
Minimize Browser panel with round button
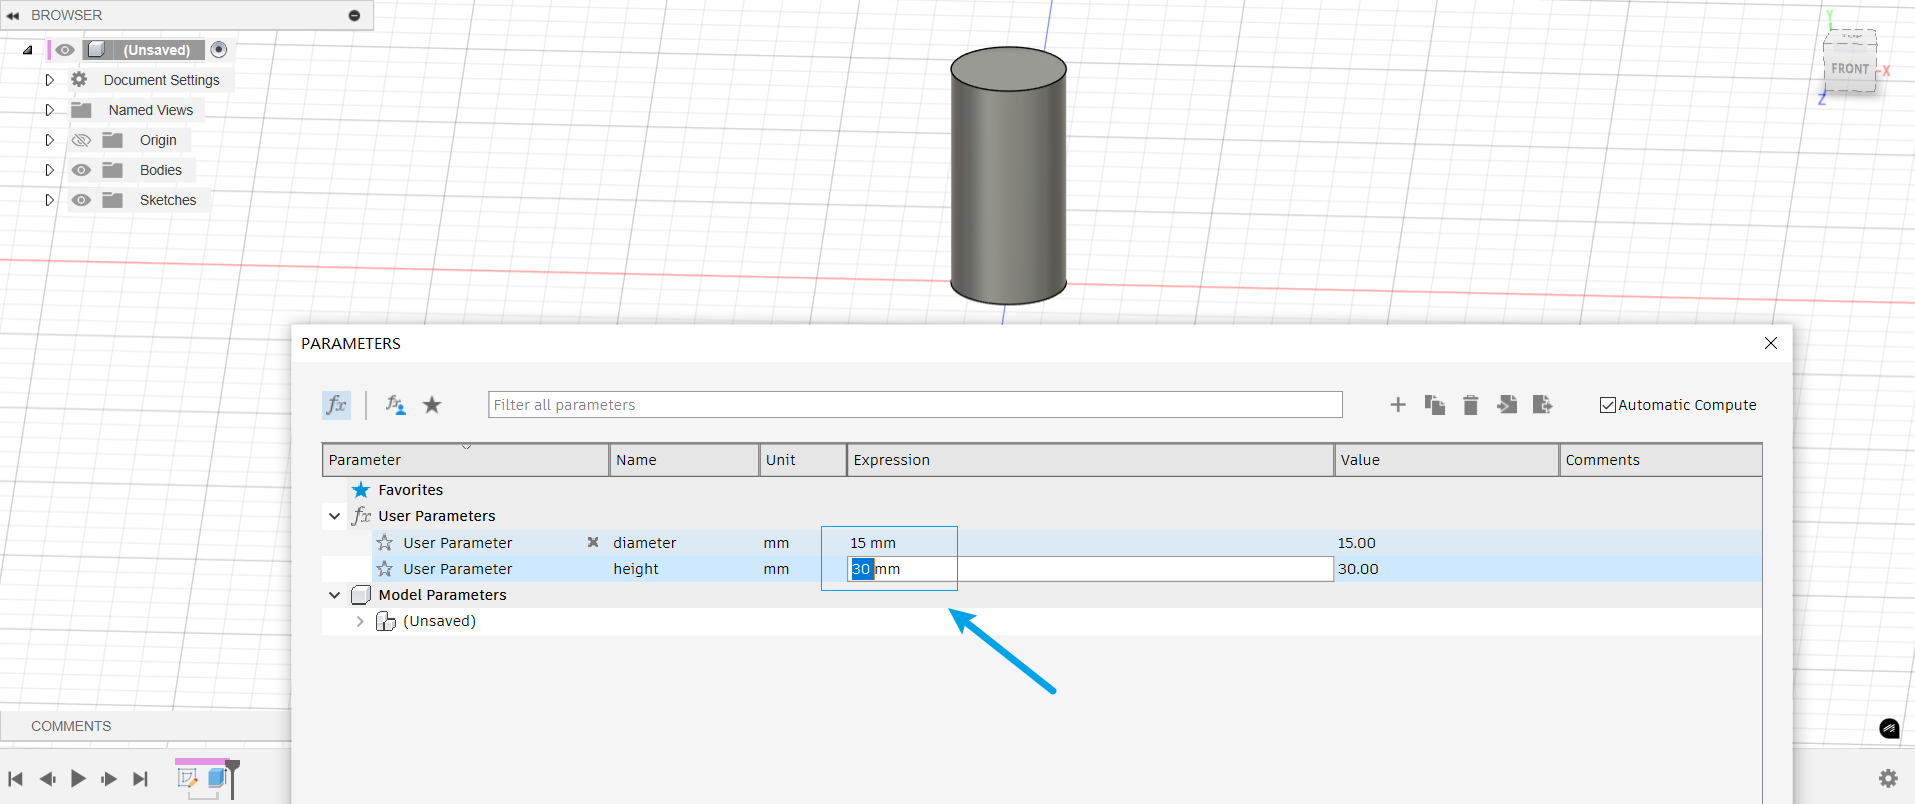tap(354, 15)
